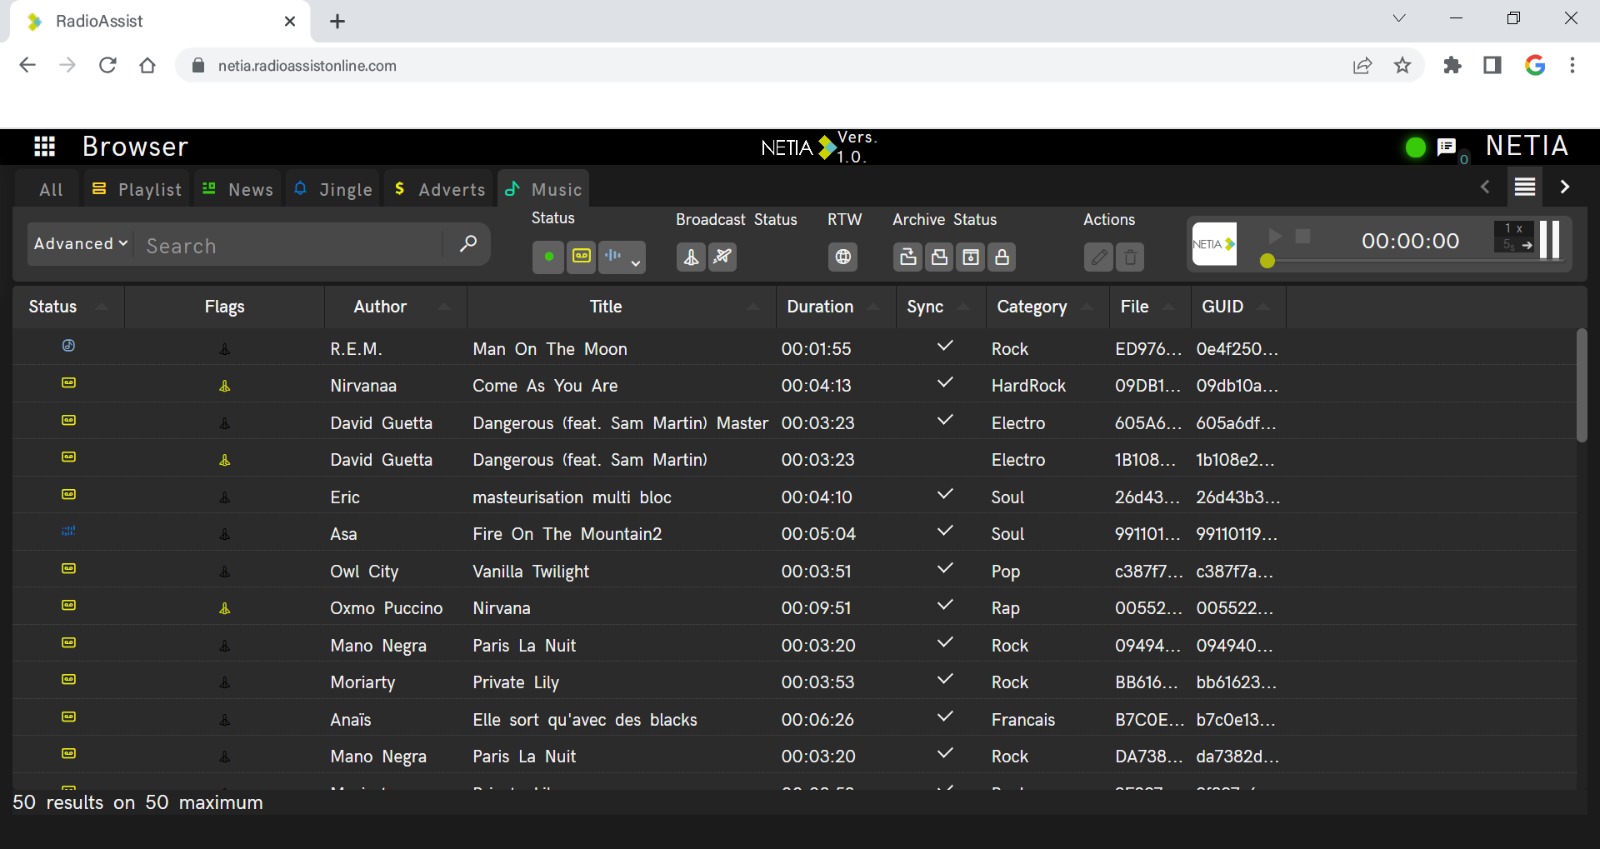Click the yellow playback position slider knob
The height and width of the screenshot is (849, 1600).
[1267, 261]
